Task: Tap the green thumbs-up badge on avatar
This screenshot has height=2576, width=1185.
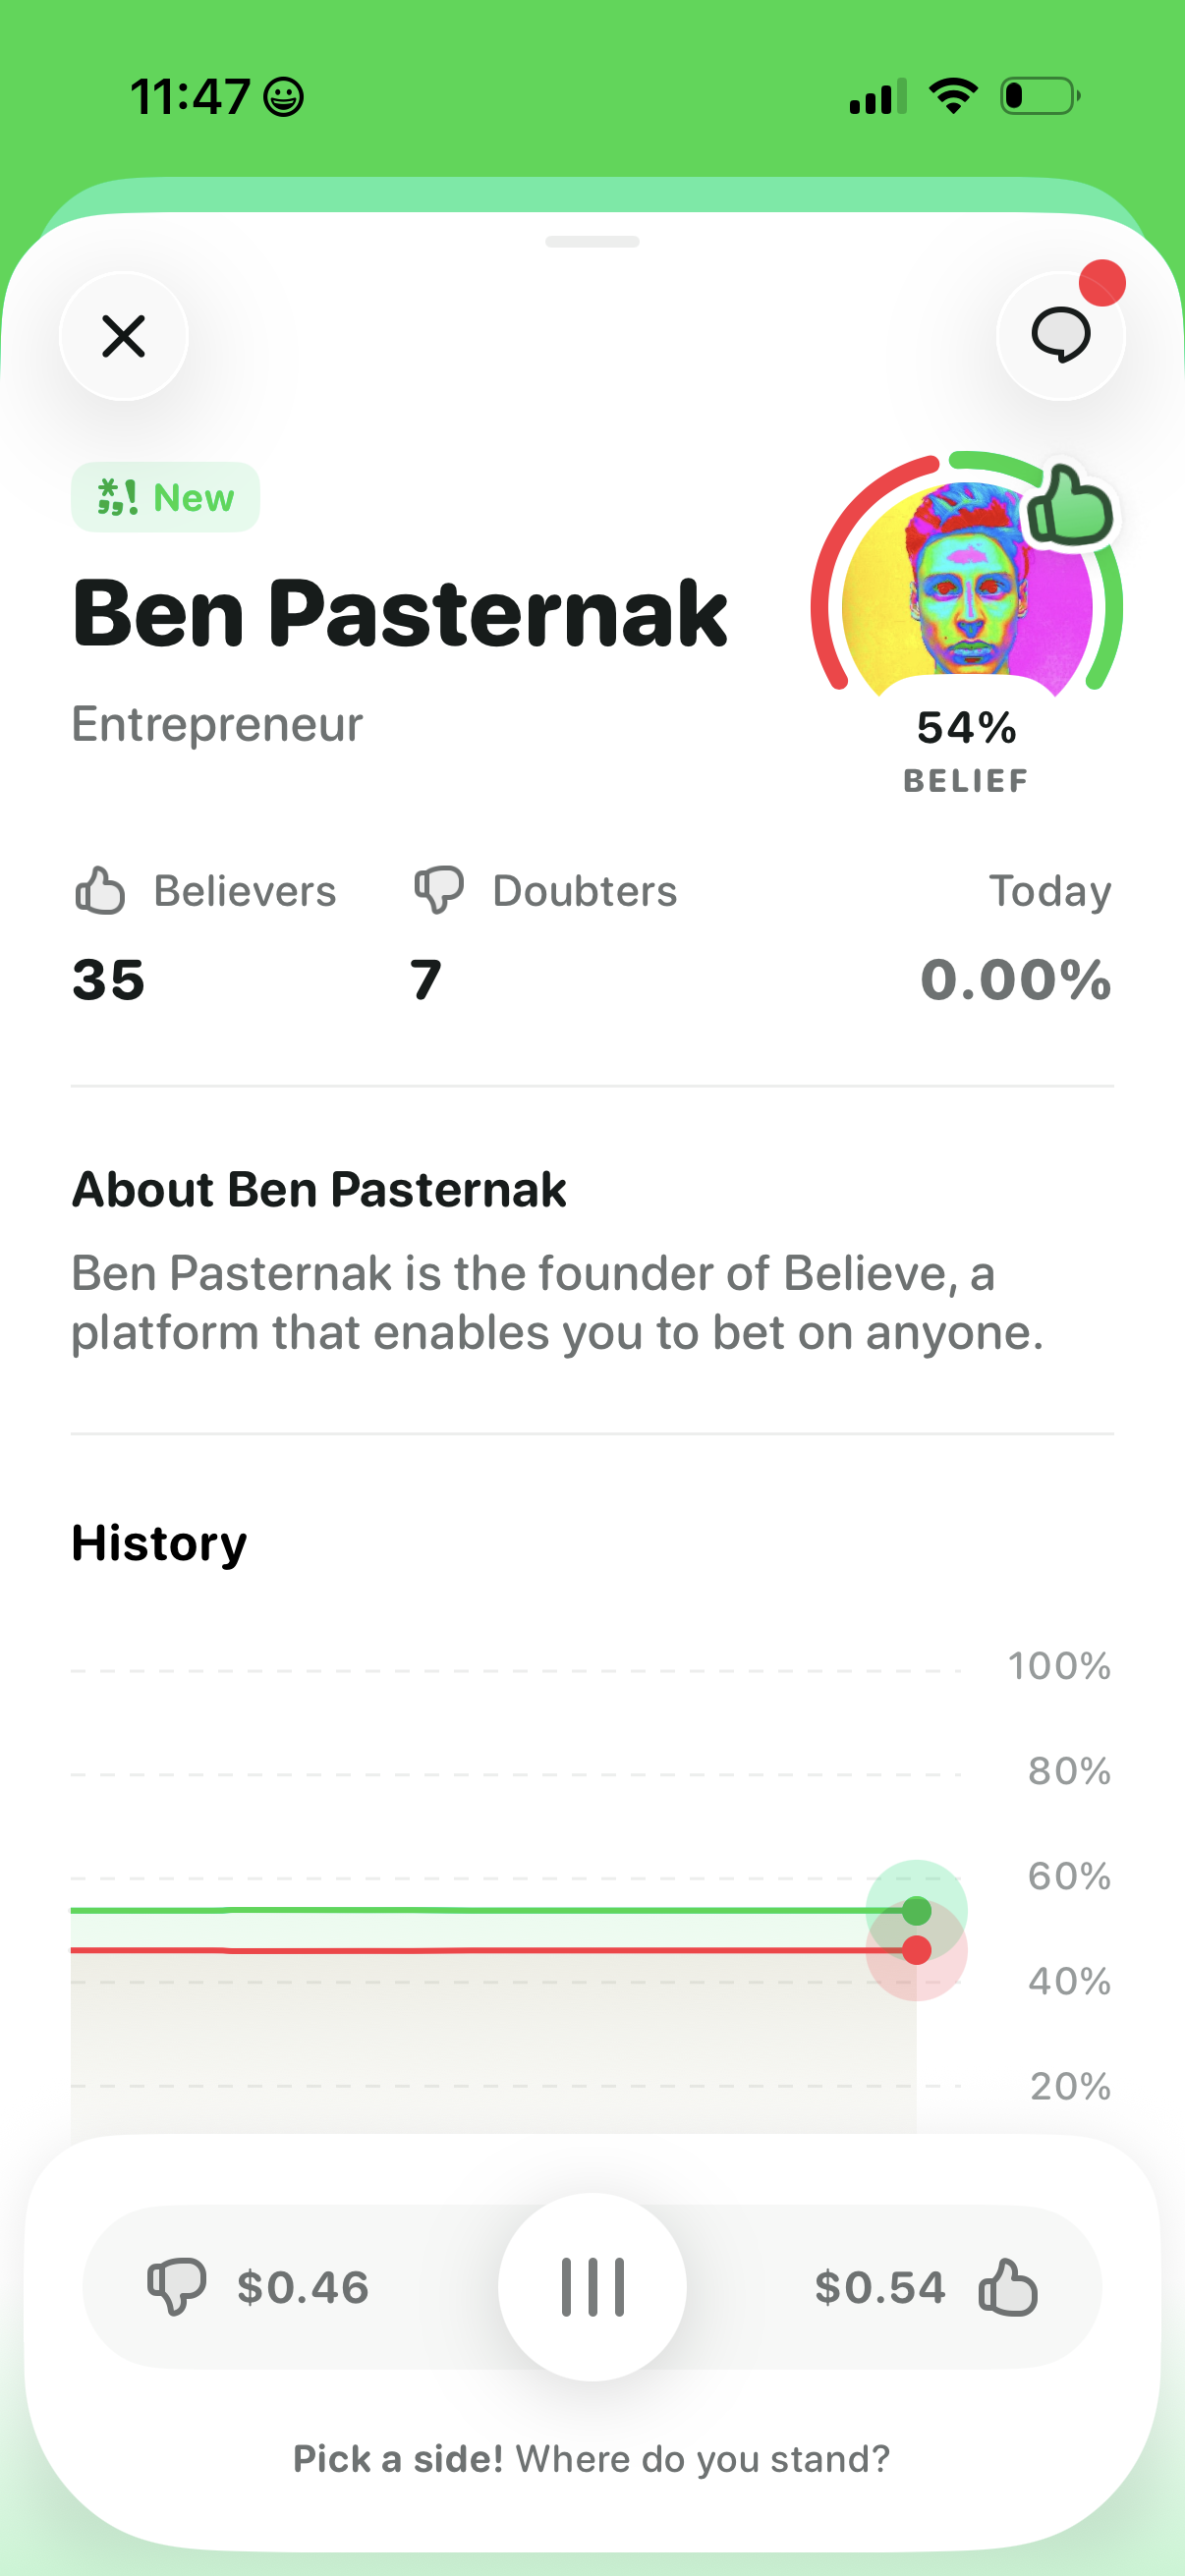Action: click(x=1070, y=506)
